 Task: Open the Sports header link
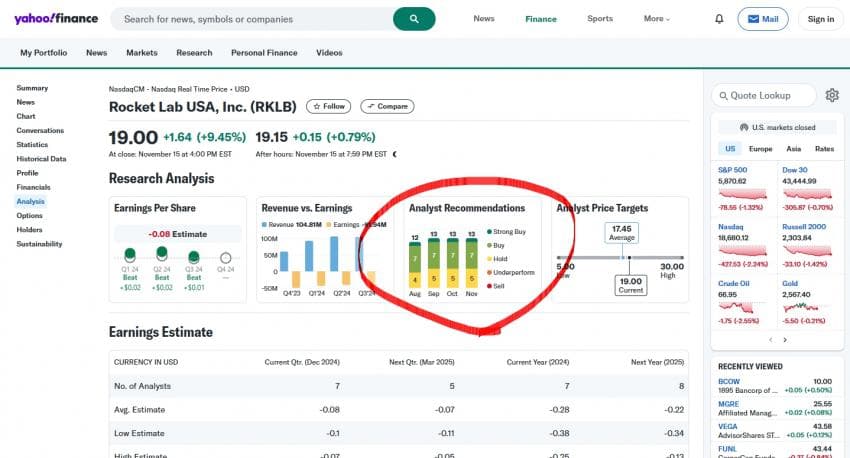[600, 18]
